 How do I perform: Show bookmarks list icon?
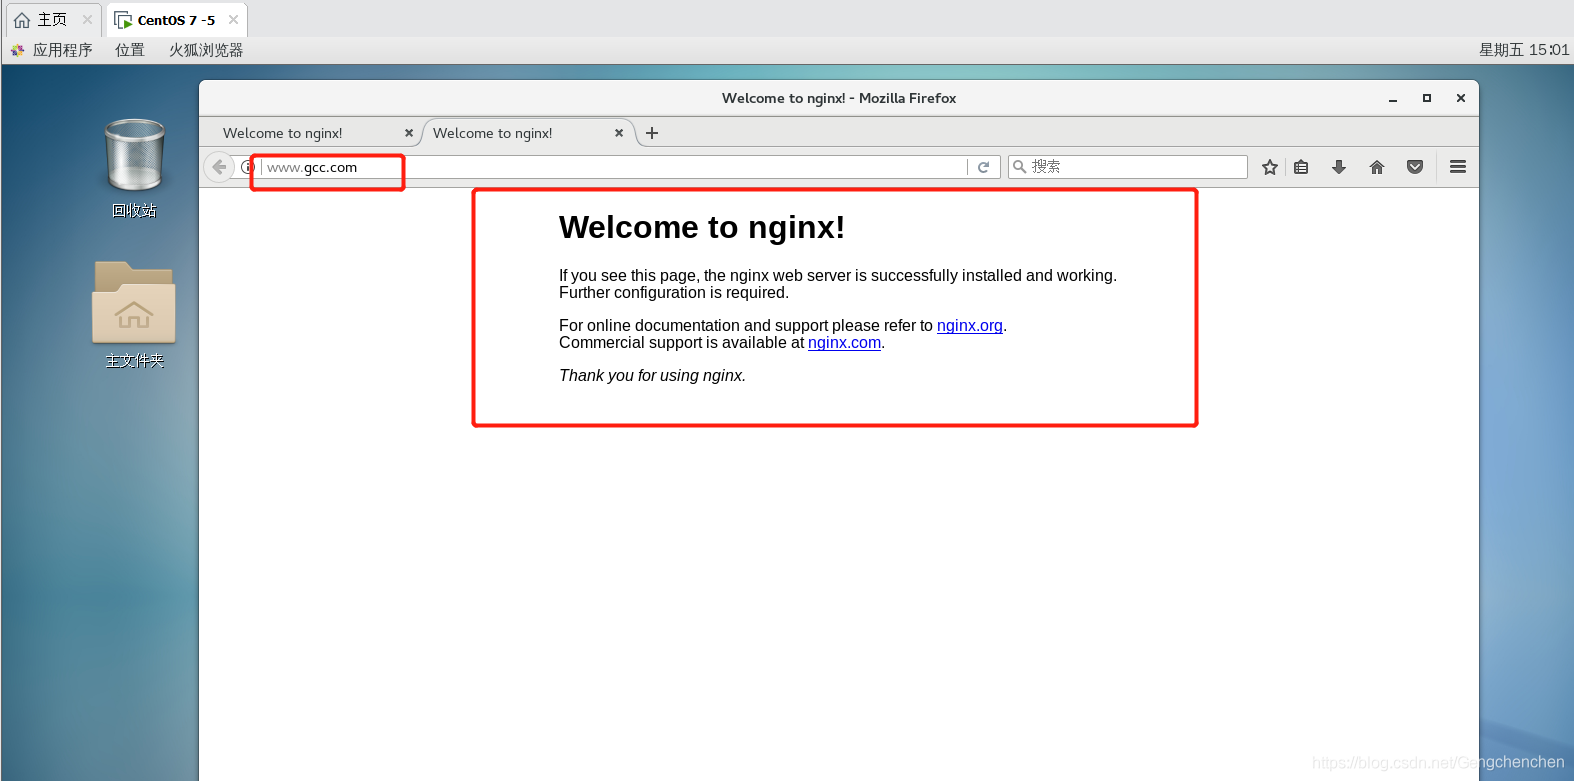(1301, 167)
